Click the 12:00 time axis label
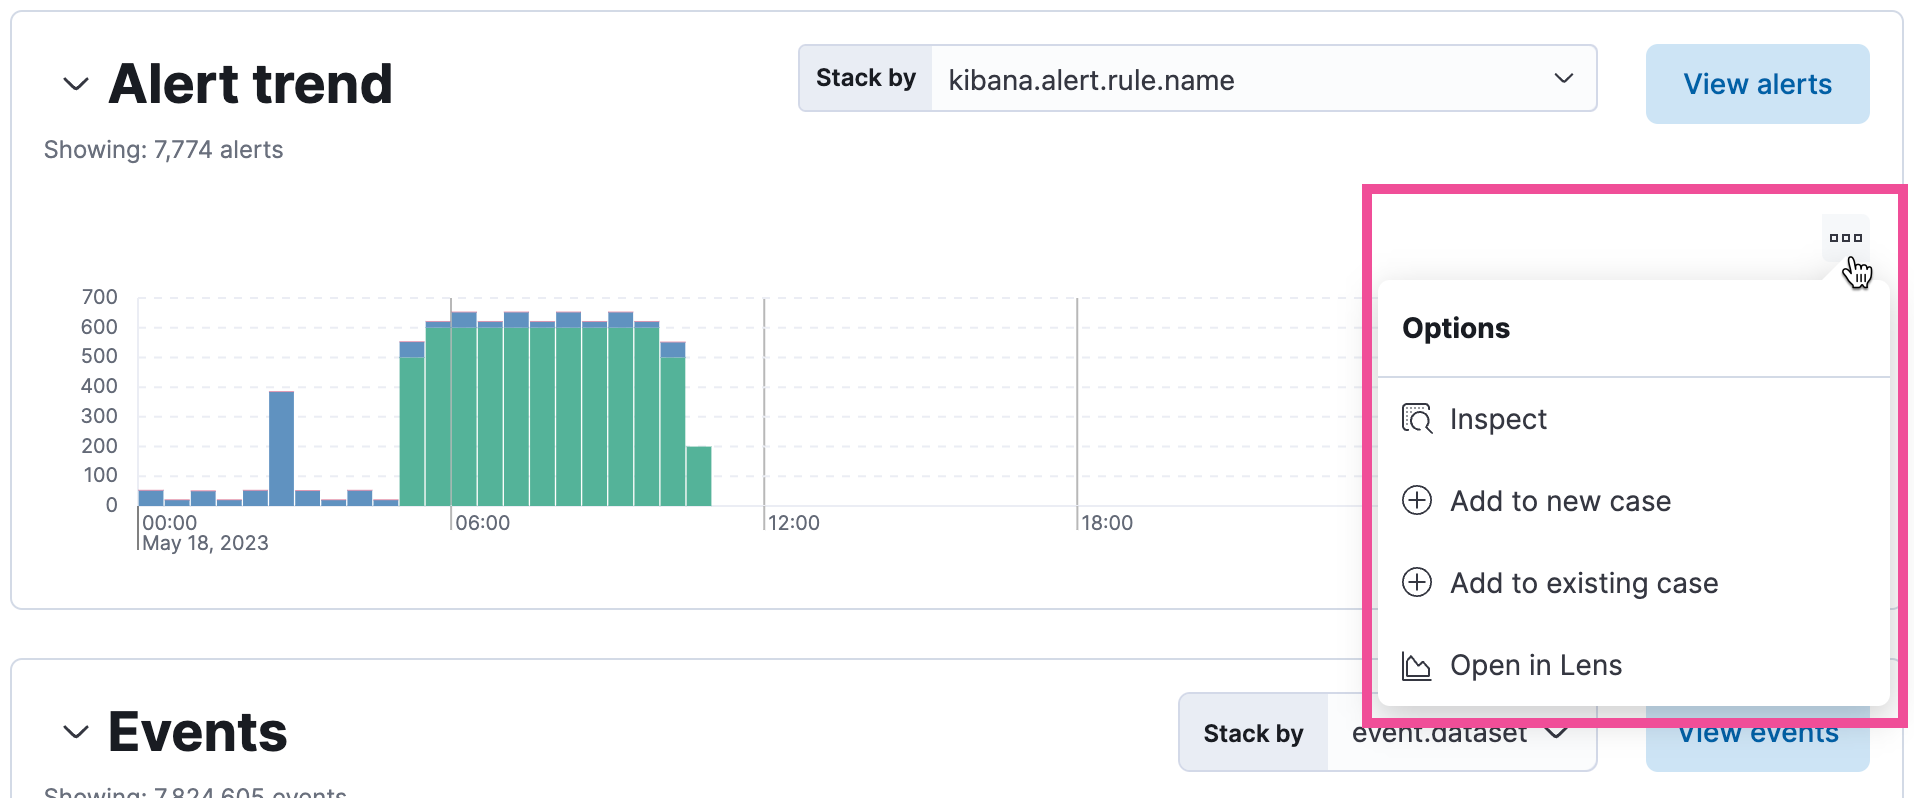 (x=794, y=523)
